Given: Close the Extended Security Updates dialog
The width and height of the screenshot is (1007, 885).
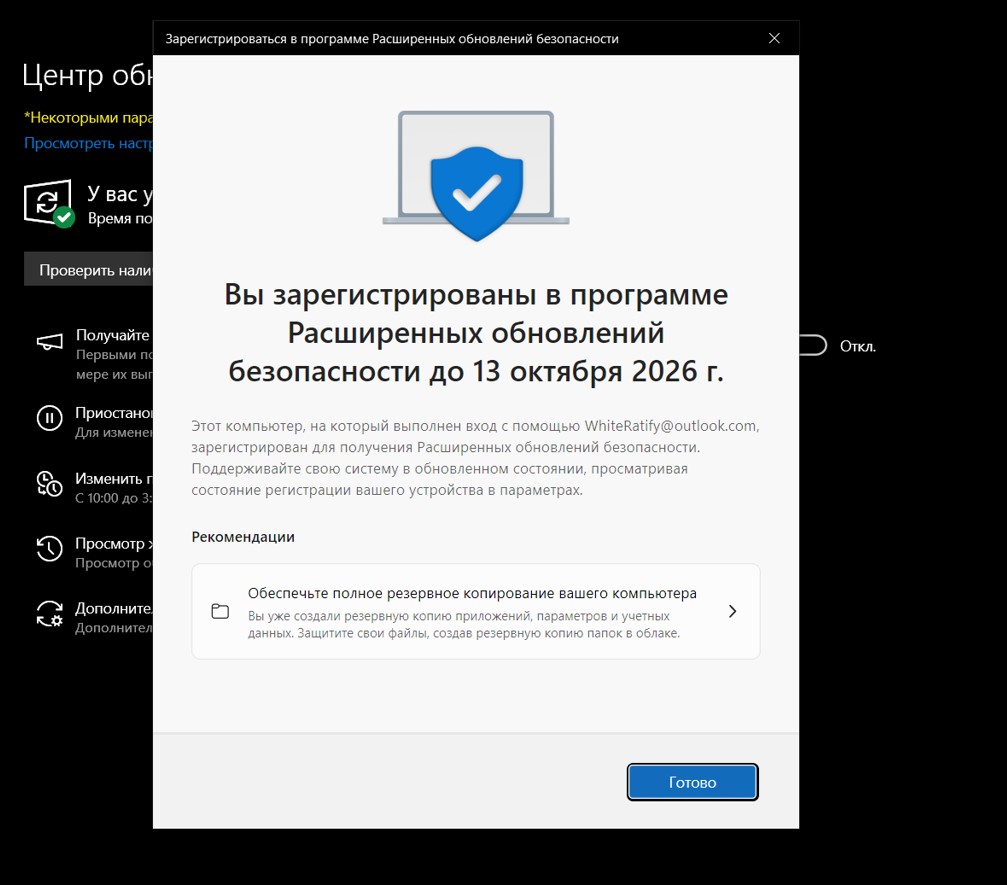Looking at the screenshot, I should (775, 38).
